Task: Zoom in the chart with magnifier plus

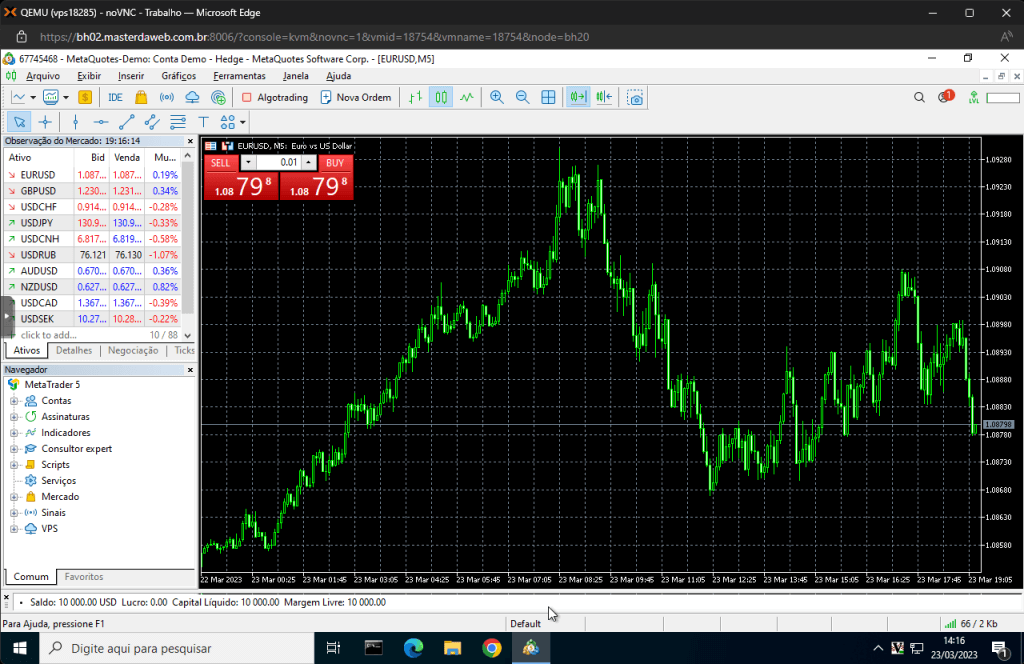Action: click(x=497, y=97)
